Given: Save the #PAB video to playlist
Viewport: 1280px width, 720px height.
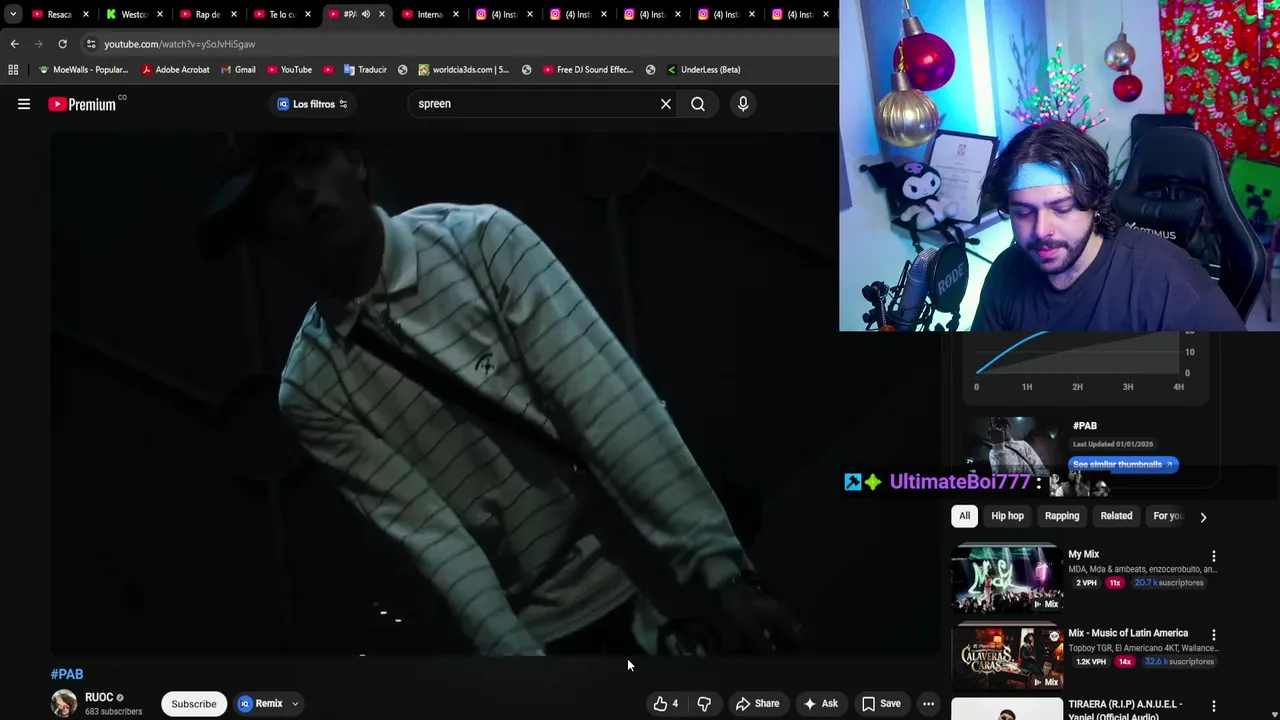Looking at the screenshot, I should pyautogui.click(x=881, y=703).
